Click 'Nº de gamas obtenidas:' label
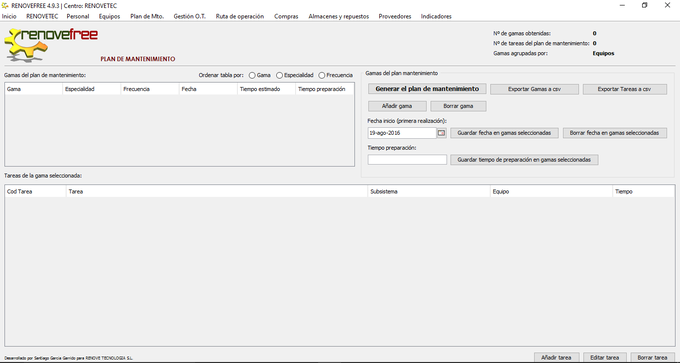This screenshot has height=363, width=680. tap(522, 33)
